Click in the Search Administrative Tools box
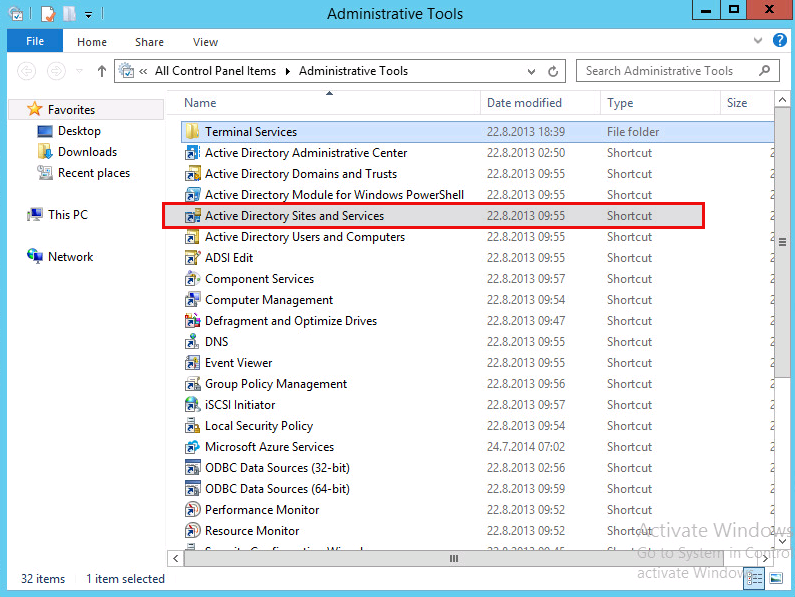The height and width of the screenshot is (597, 795). point(677,71)
